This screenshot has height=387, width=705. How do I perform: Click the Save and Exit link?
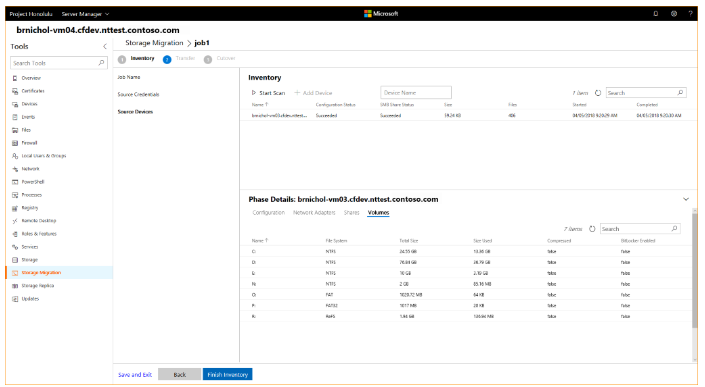tap(135, 374)
